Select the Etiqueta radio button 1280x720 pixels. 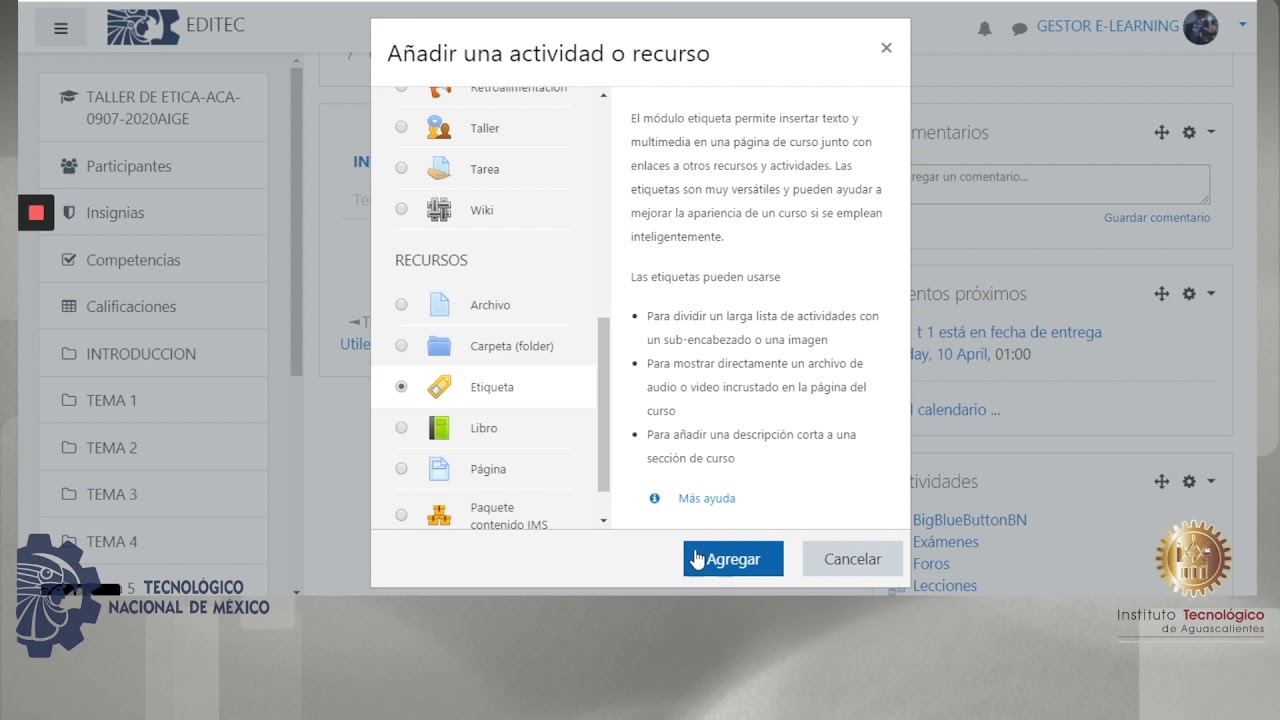(x=401, y=386)
